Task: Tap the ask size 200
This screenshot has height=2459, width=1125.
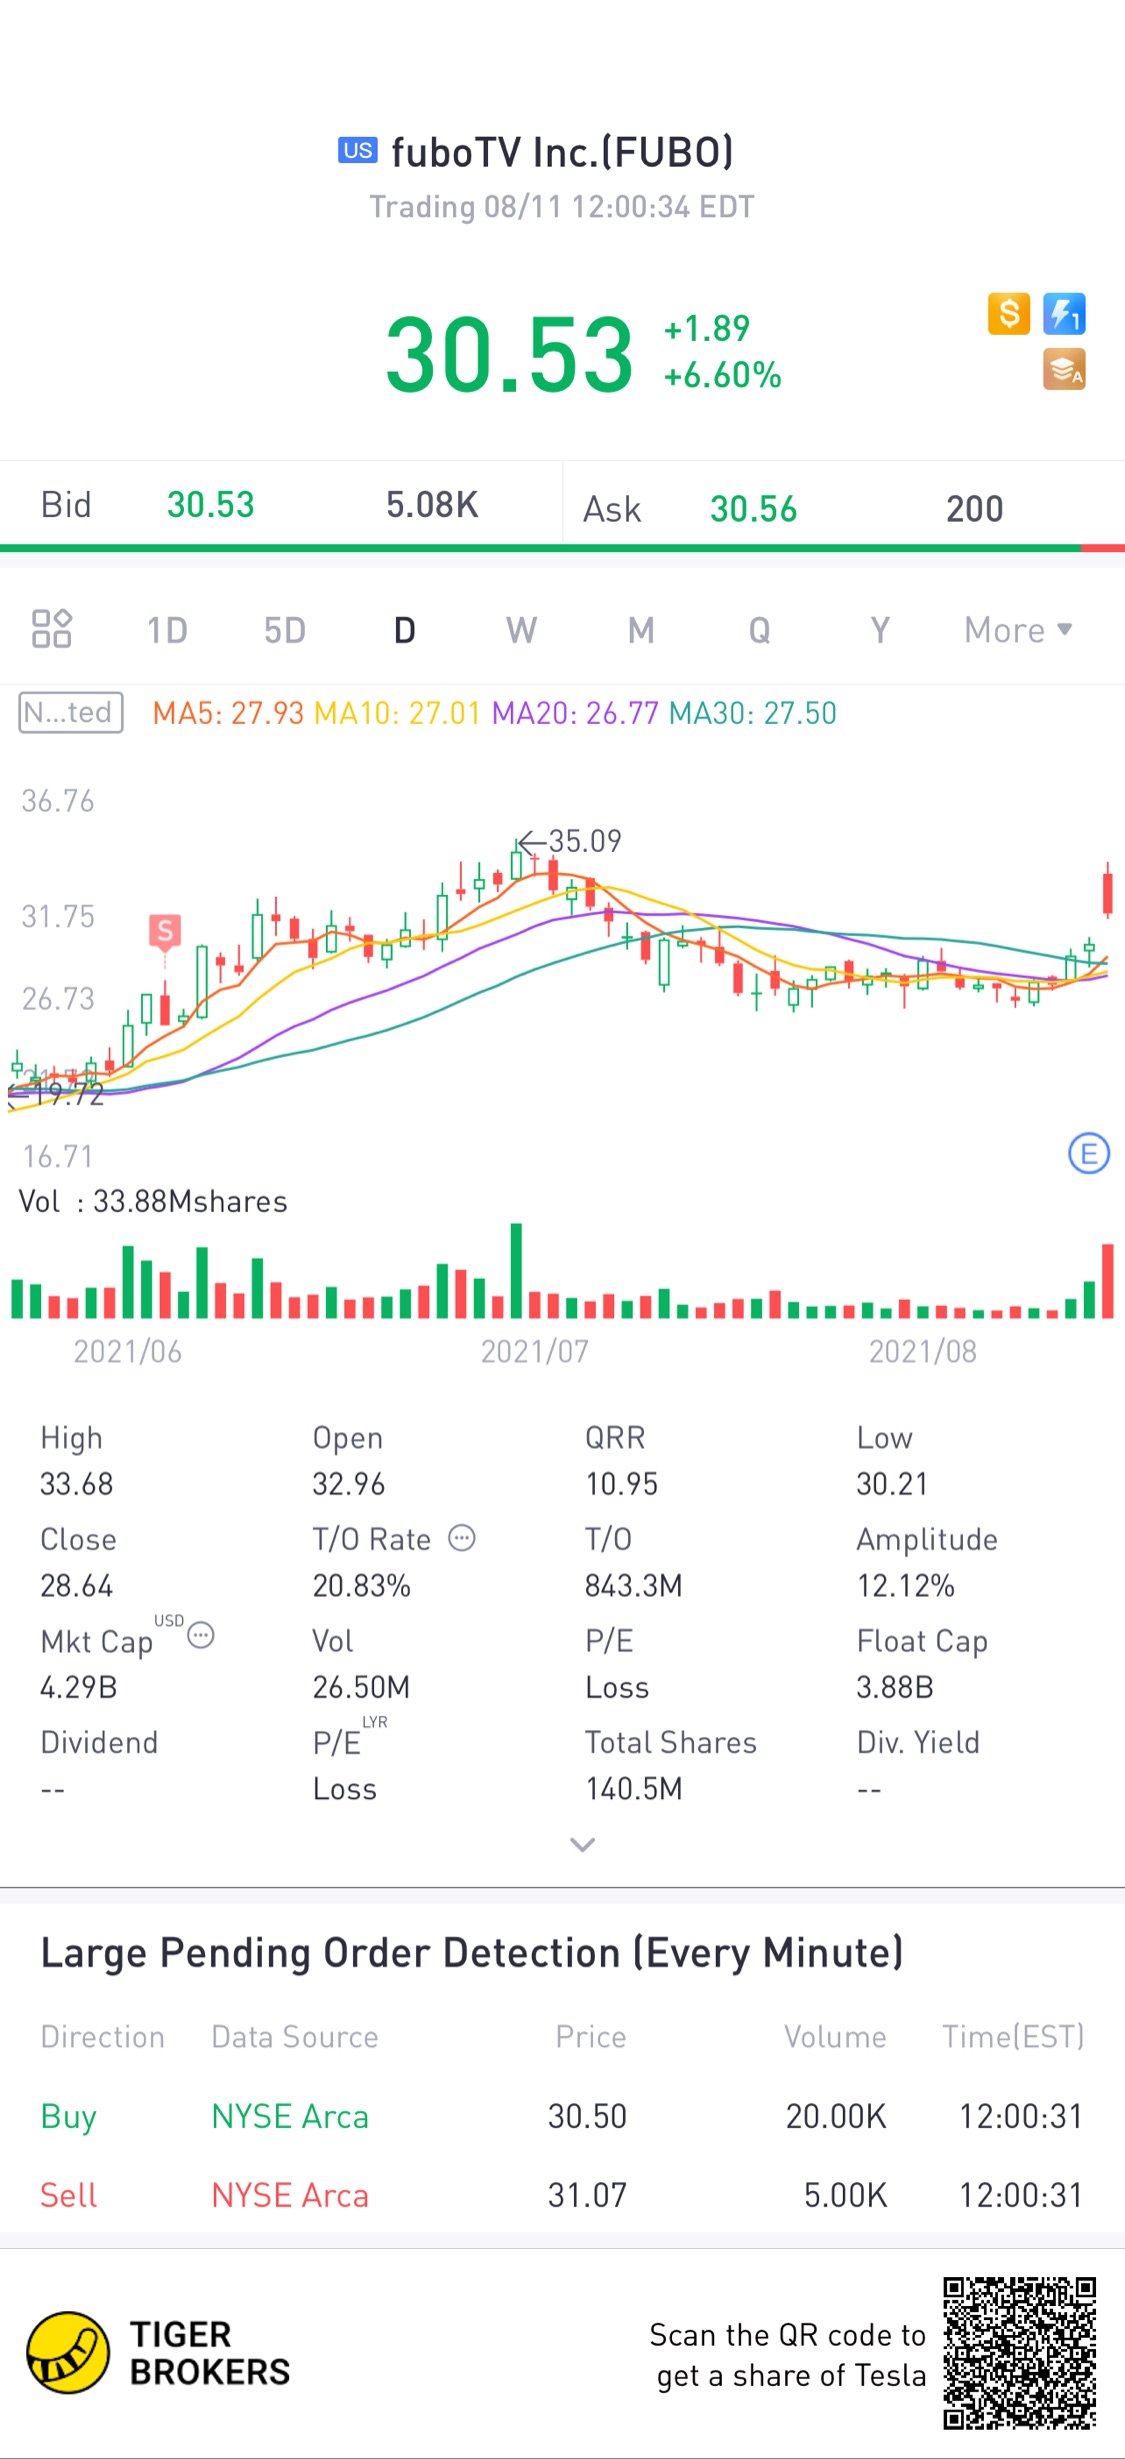Action: tap(975, 509)
